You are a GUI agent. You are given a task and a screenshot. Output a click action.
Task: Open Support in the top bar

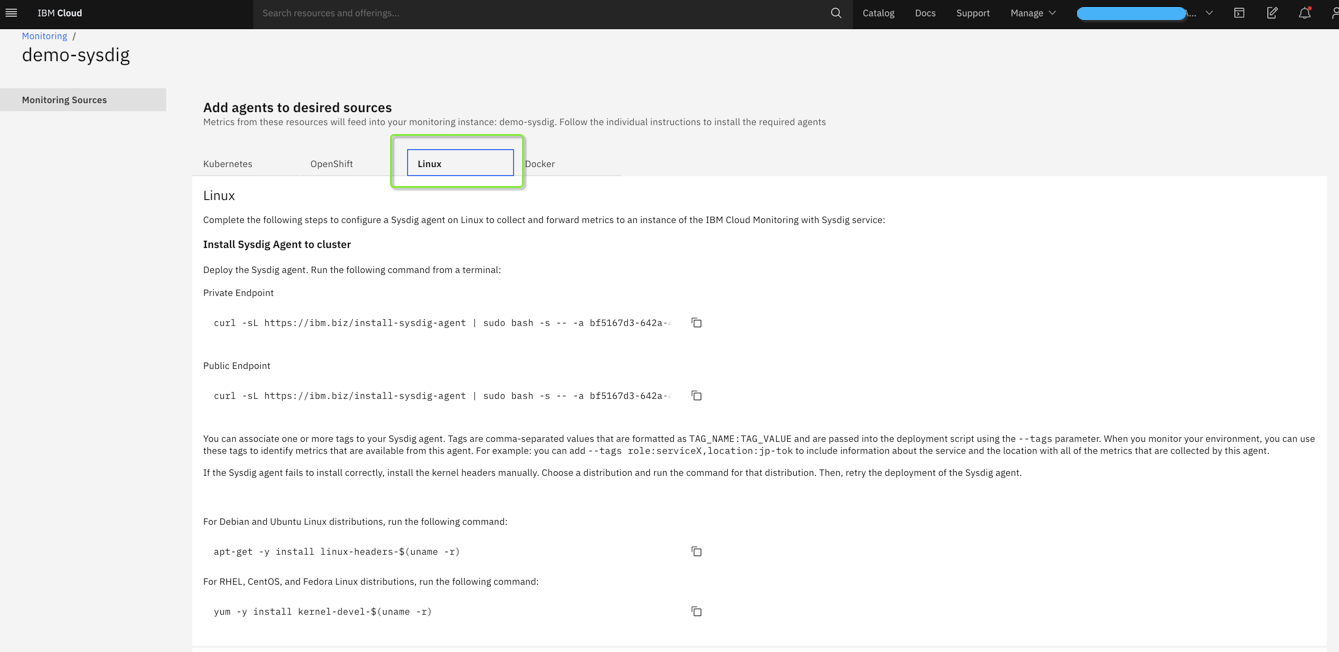(973, 13)
